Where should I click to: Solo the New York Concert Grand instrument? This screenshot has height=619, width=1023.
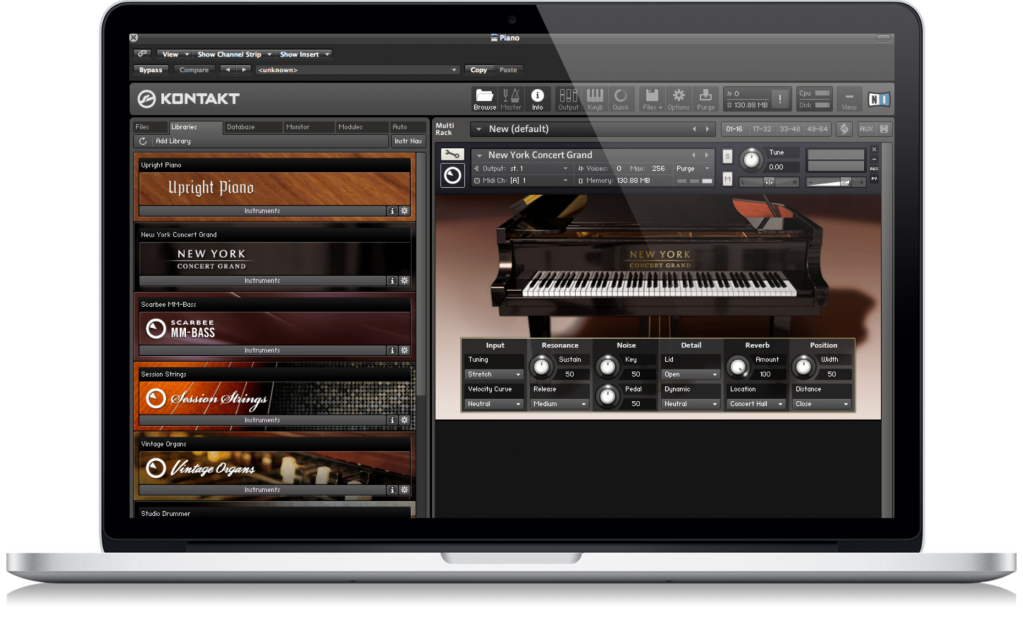(727, 157)
